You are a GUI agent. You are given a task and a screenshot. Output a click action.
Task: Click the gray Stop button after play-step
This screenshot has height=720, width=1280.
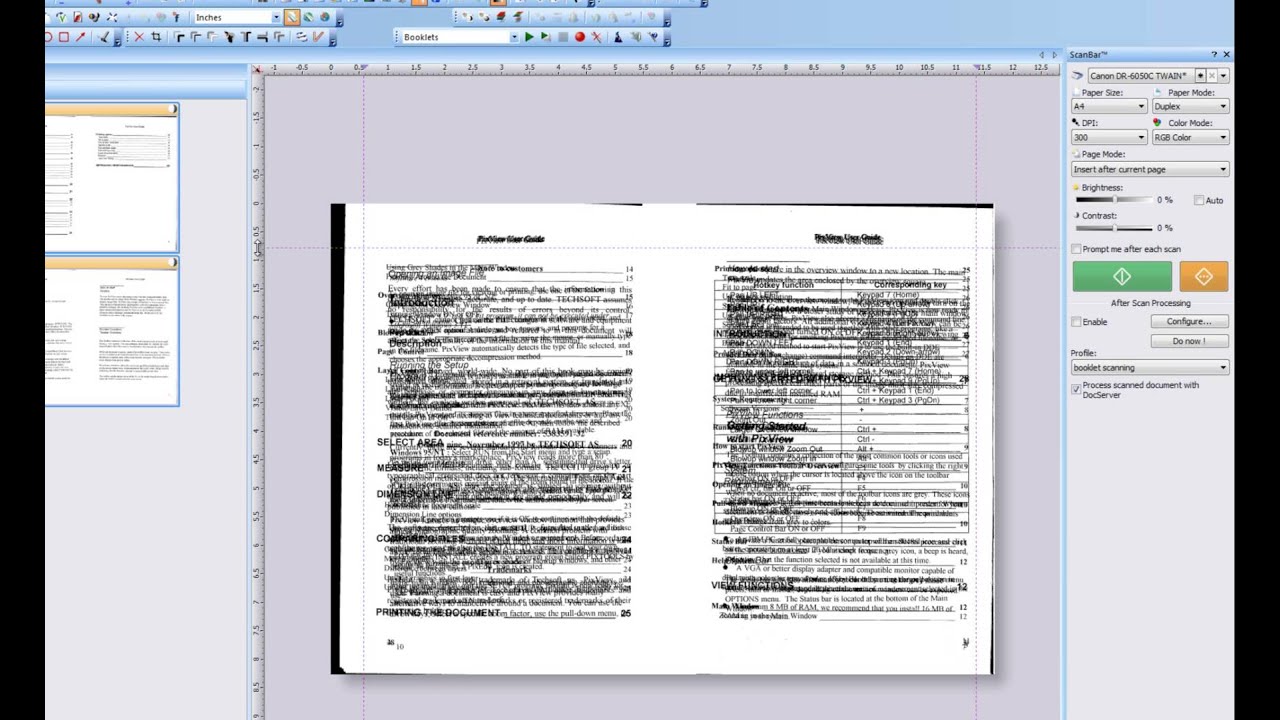point(562,37)
